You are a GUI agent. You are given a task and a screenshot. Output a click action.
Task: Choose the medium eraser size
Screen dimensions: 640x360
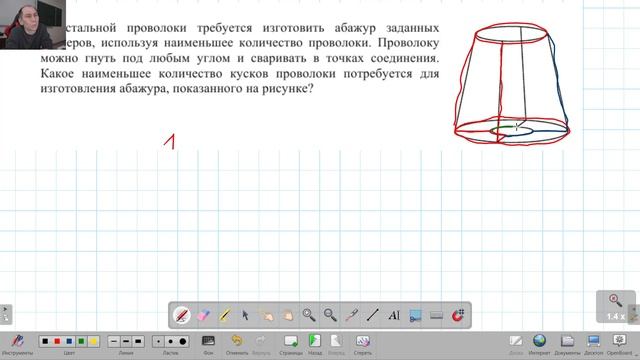coord(171,341)
